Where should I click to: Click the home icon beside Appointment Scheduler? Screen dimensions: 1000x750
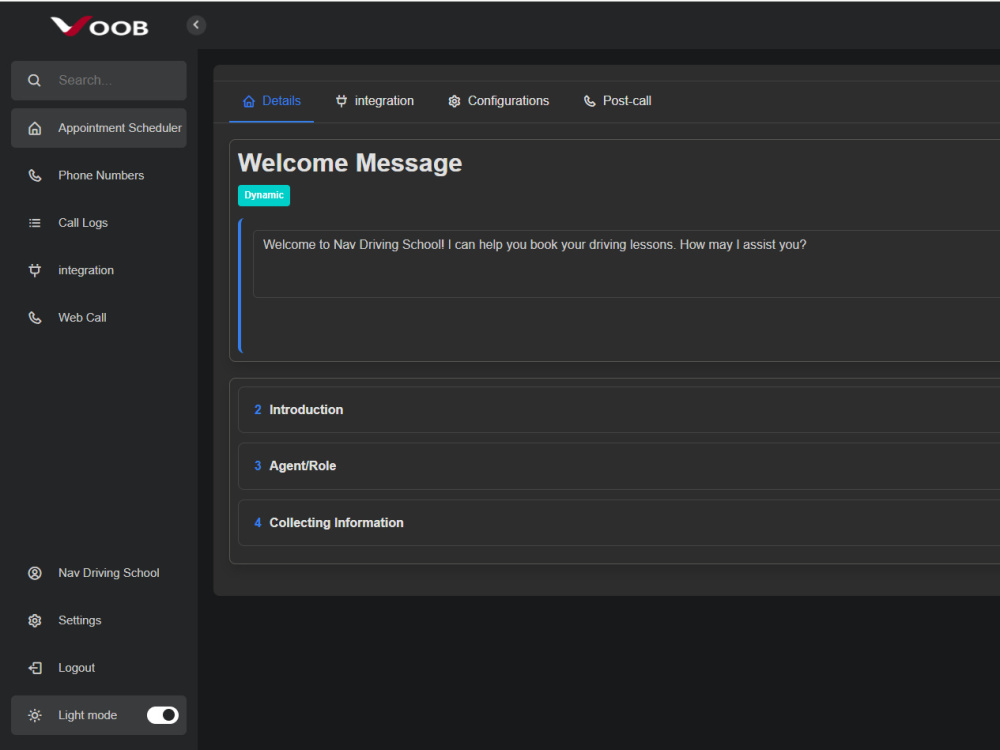point(34,128)
